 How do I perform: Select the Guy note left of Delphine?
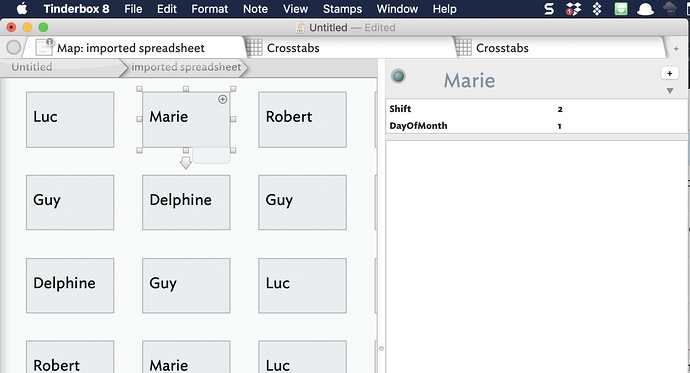click(70, 202)
